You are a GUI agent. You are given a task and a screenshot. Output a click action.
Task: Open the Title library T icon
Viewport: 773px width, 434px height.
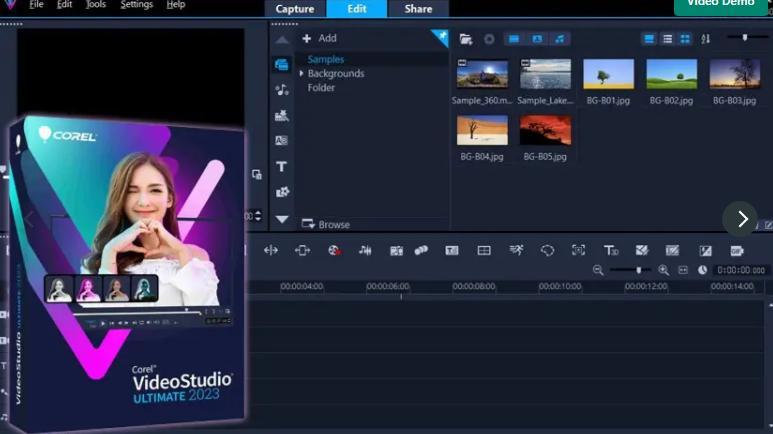click(281, 166)
